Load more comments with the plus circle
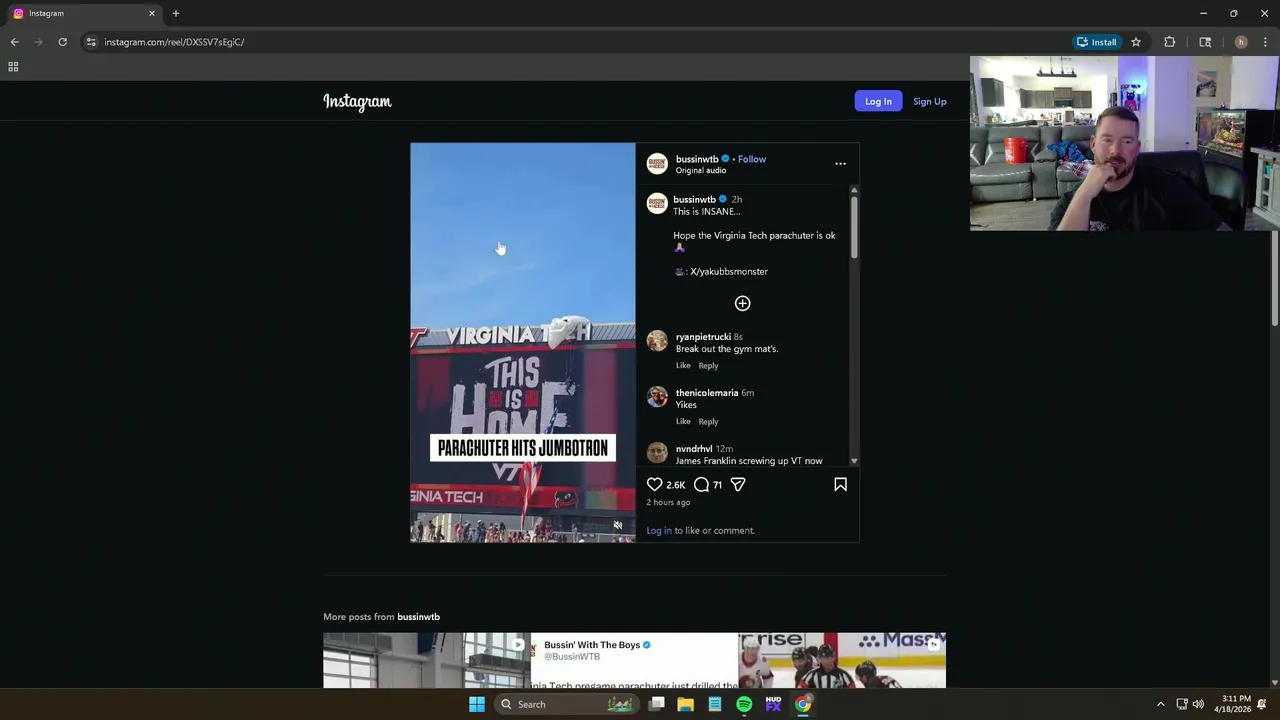1280x720 pixels. pos(742,303)
